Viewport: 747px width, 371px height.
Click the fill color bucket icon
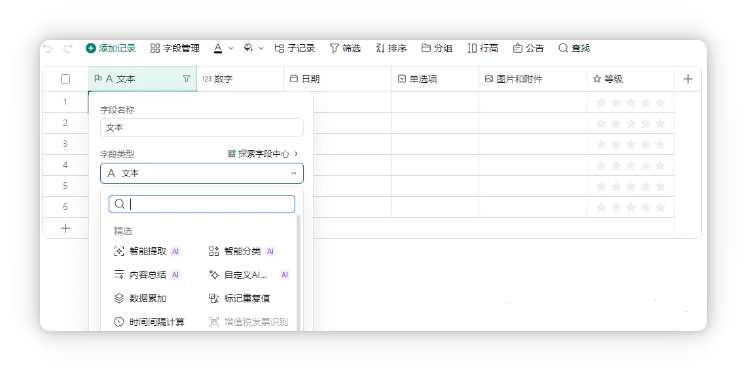(x=248, y=48)
